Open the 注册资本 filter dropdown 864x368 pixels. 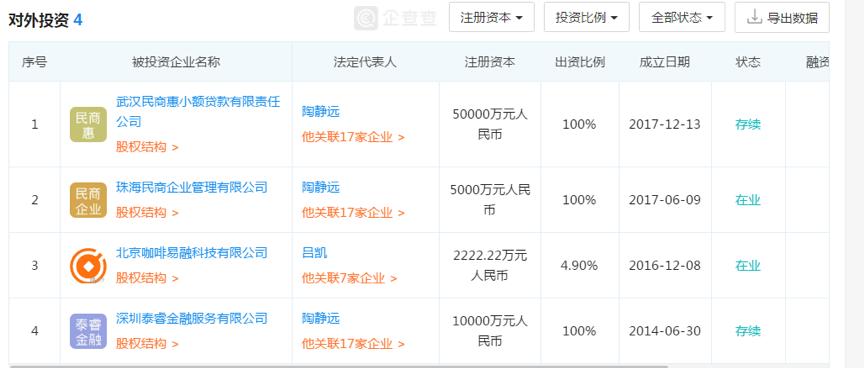point(492,17)
